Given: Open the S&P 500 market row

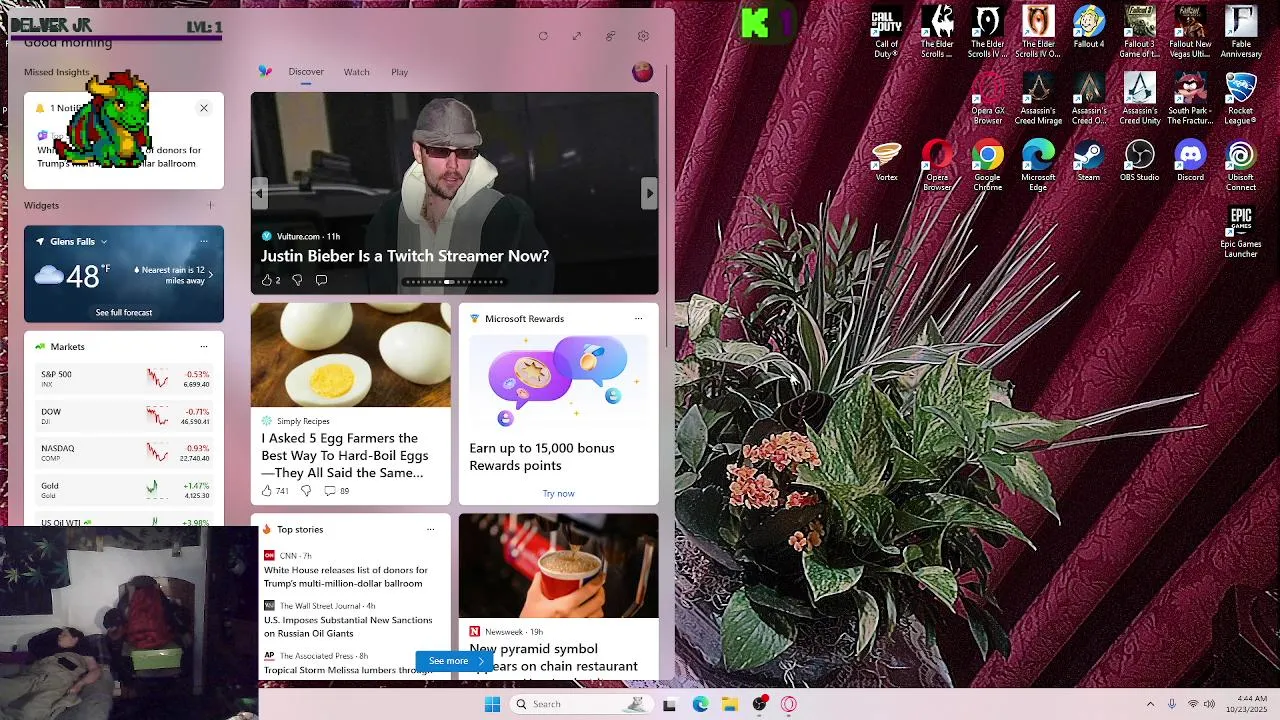Looking at the screenshot, I should pyautogui.click(x=124, y=379).
